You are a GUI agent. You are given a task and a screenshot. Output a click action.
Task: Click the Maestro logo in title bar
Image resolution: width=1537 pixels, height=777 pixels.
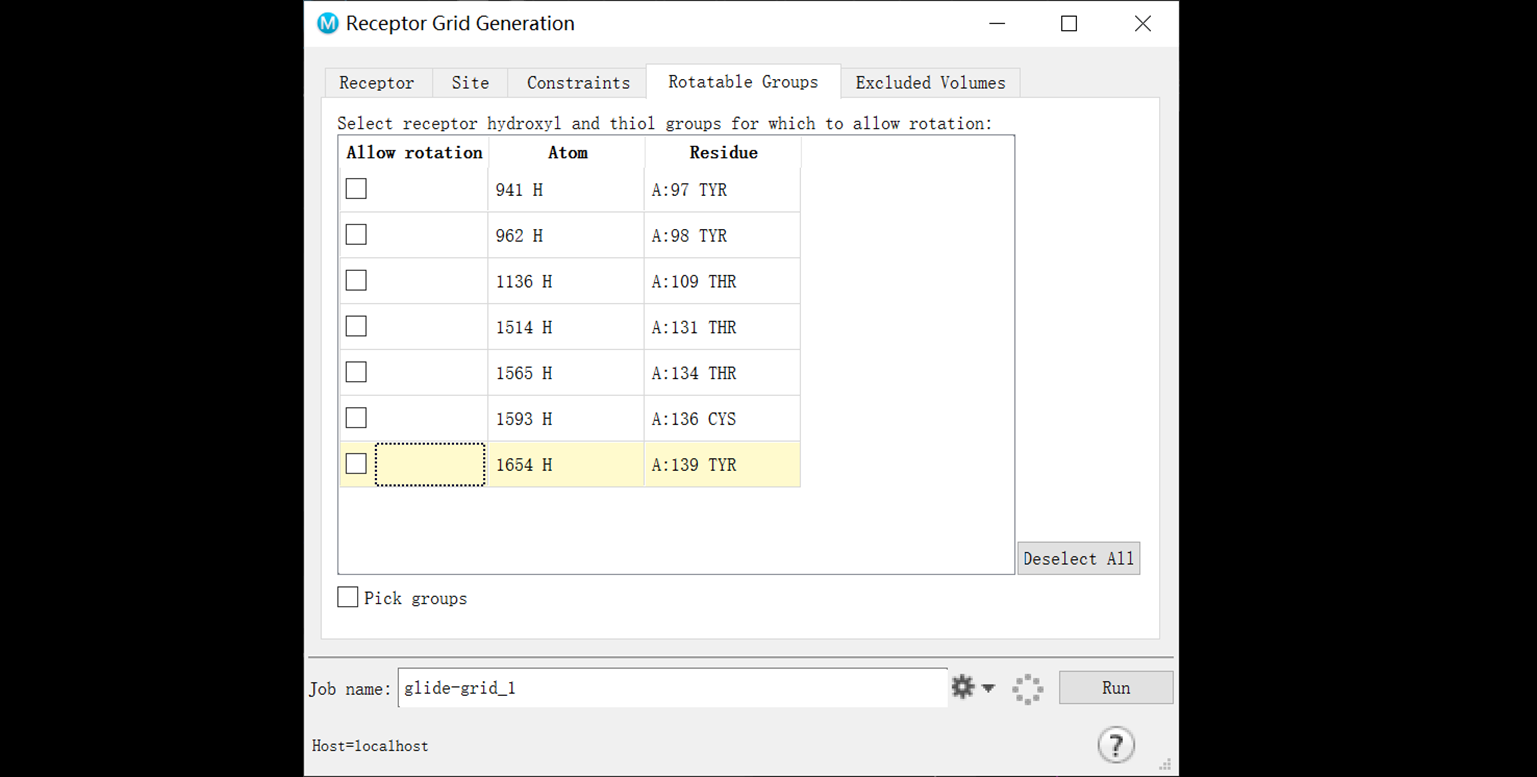coord(327,24)
